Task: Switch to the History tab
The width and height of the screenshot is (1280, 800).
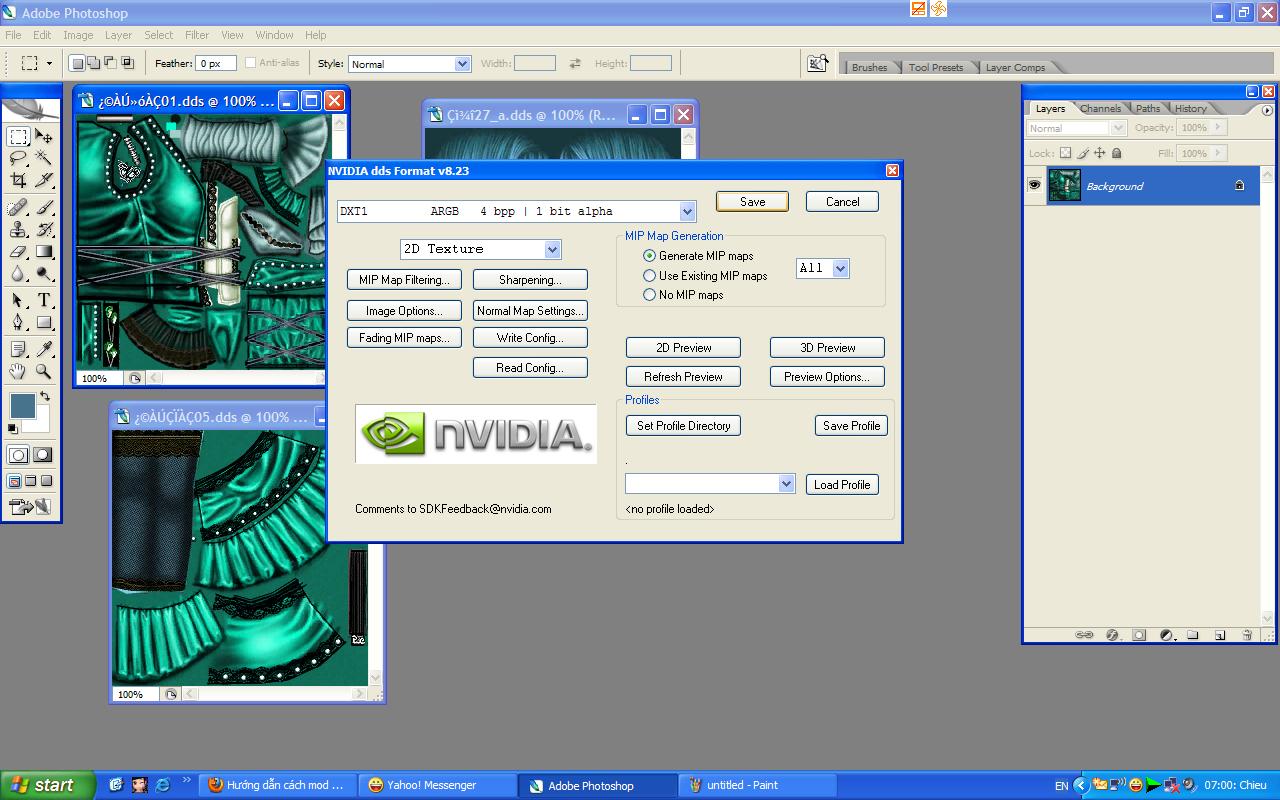Action: click(1190, 108)
